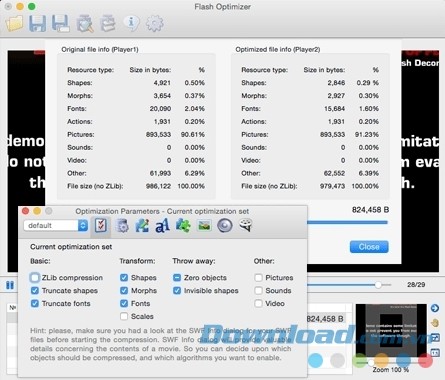Uncheck Truncate shapes
Screen dimensions: 445x380
pos(35,291)
